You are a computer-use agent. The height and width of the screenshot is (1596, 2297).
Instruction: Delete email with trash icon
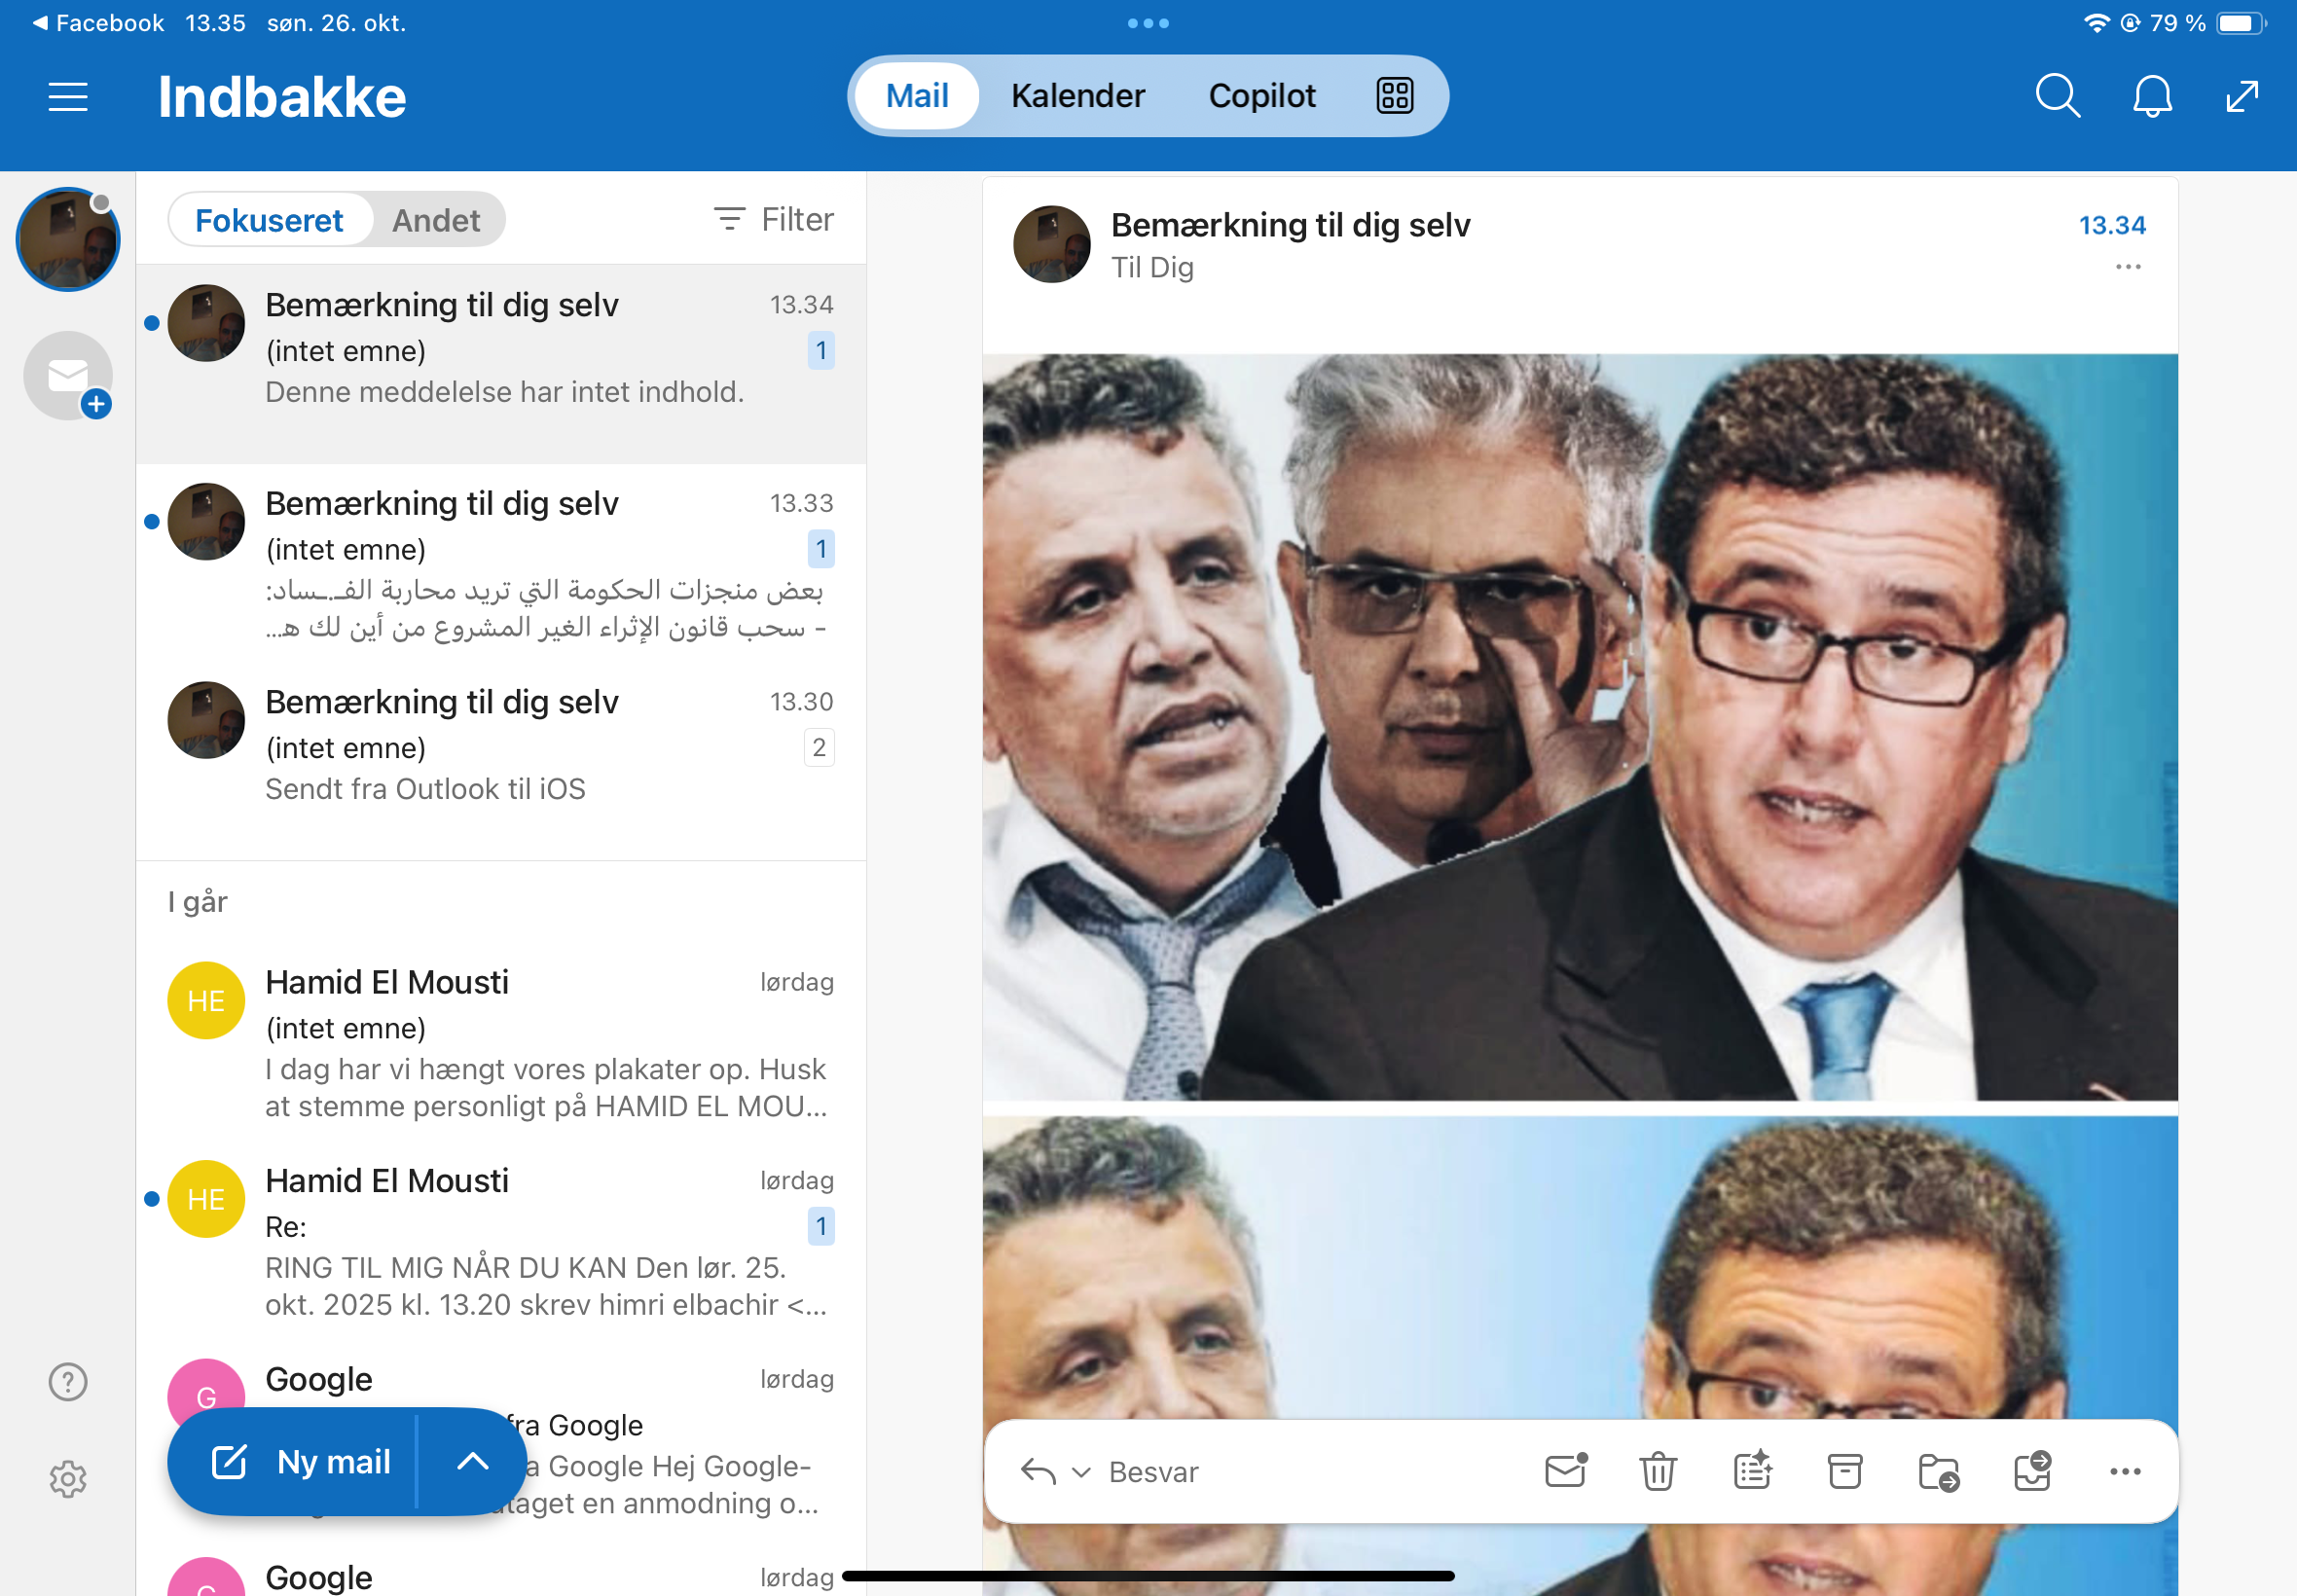click(x=1657, y=1471)
